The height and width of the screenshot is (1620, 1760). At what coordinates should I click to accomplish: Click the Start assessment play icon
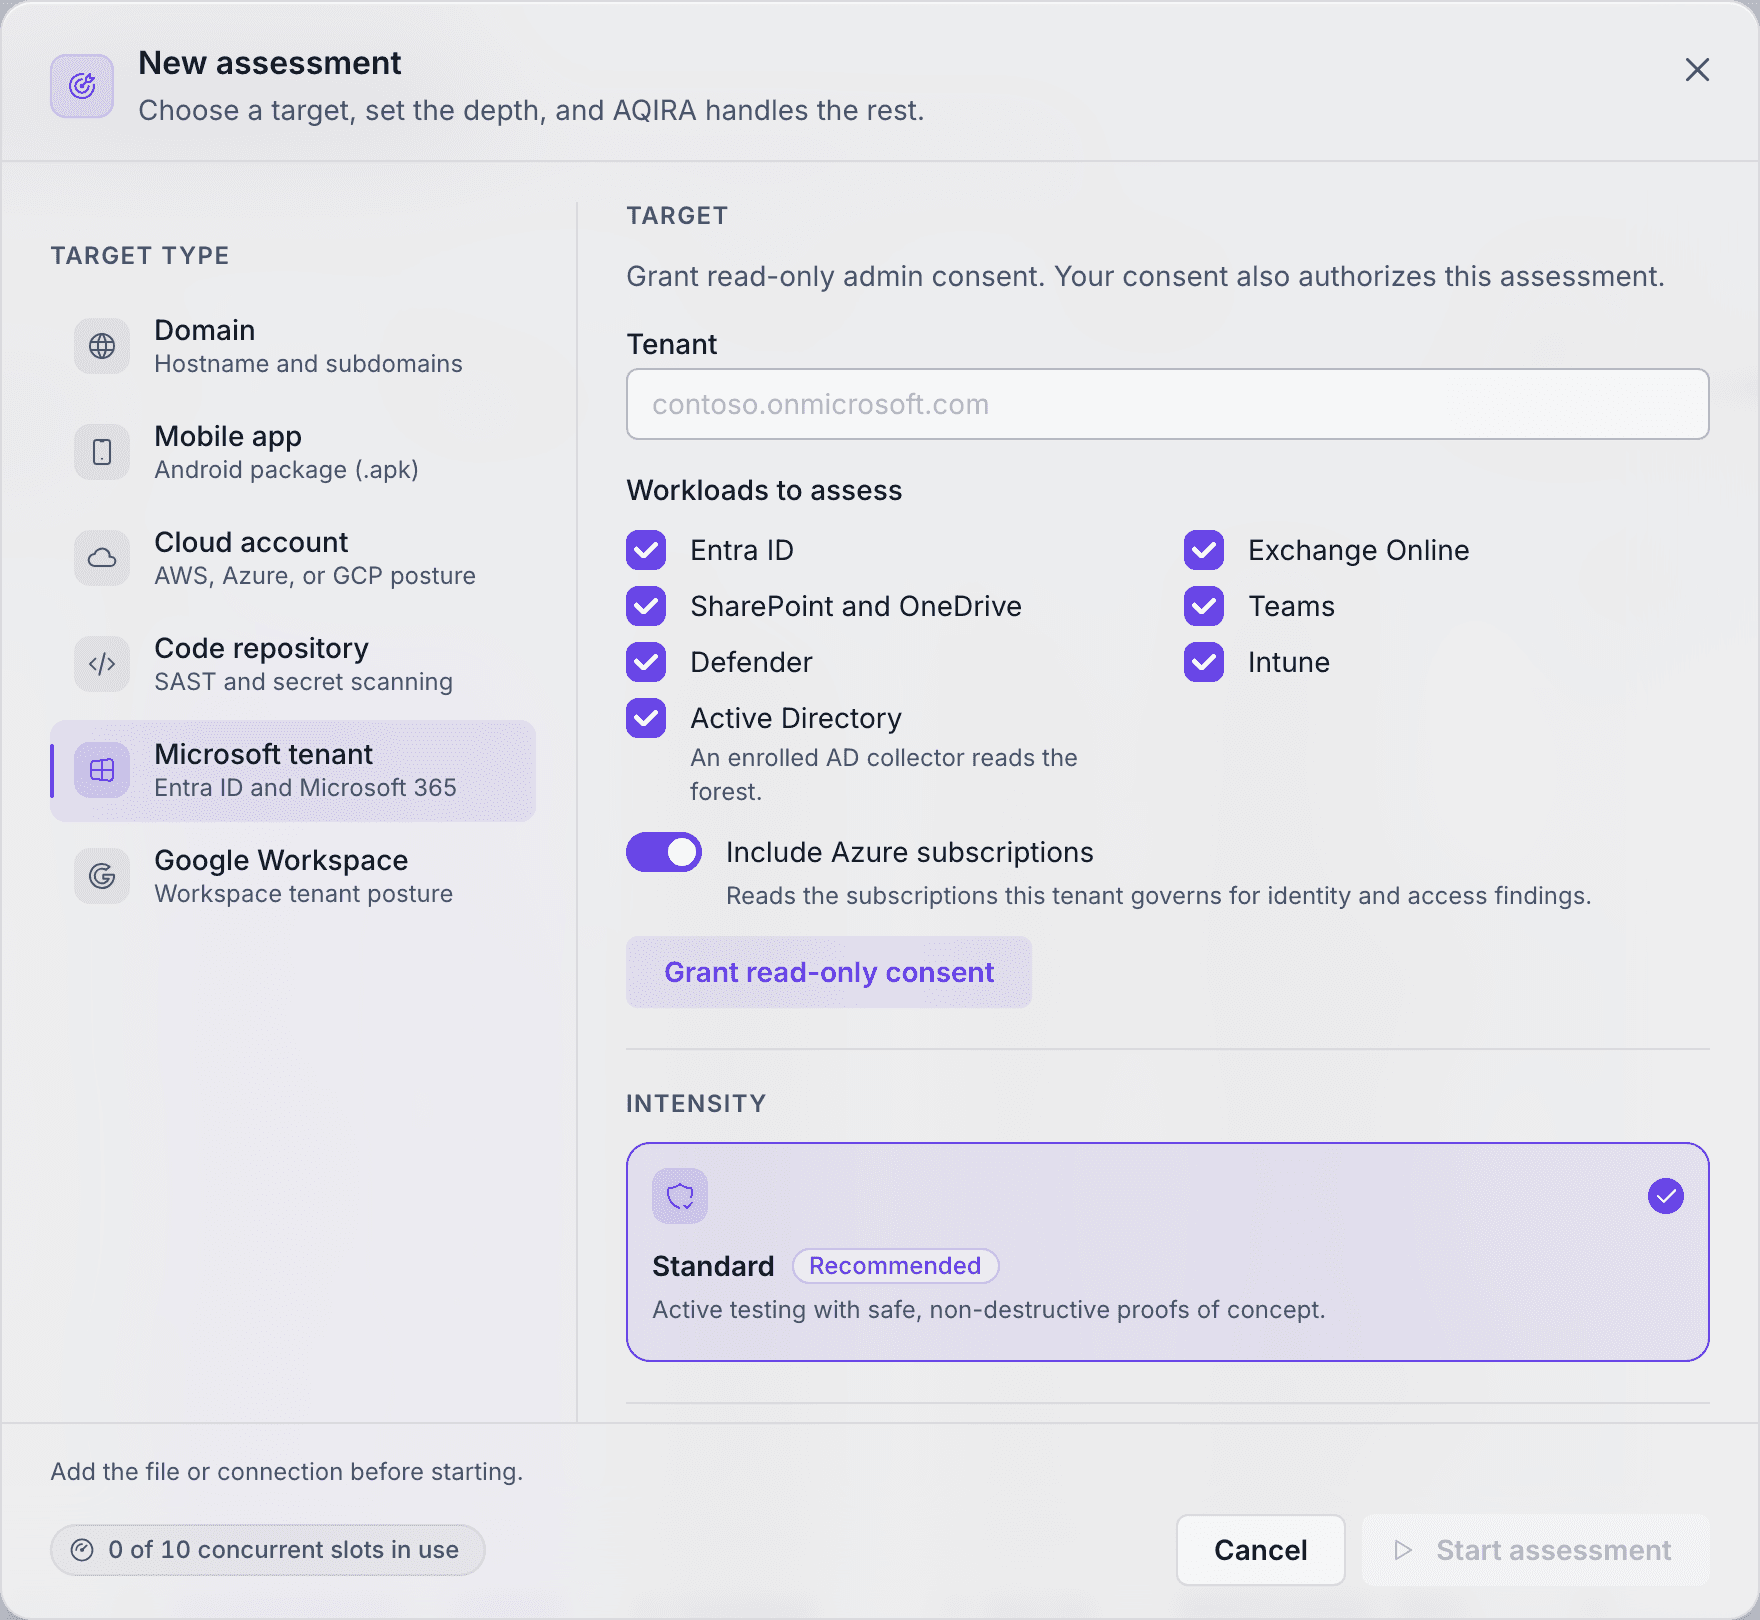1404,1550
